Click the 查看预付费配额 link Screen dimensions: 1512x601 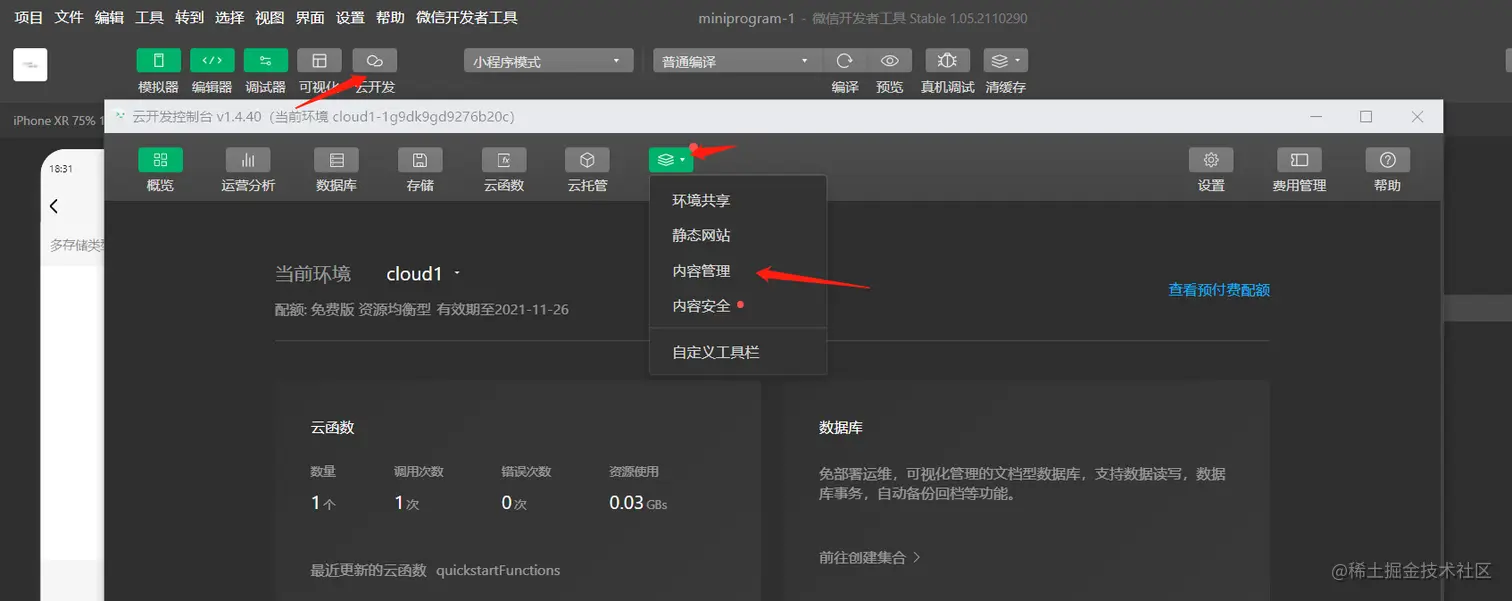tap(1219, 290)
